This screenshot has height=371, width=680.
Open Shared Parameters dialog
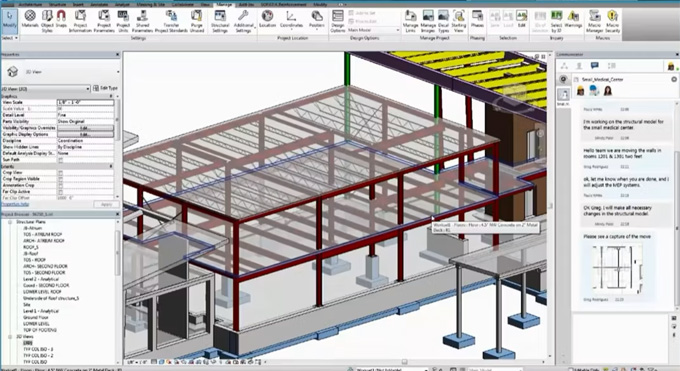[142, 21]
